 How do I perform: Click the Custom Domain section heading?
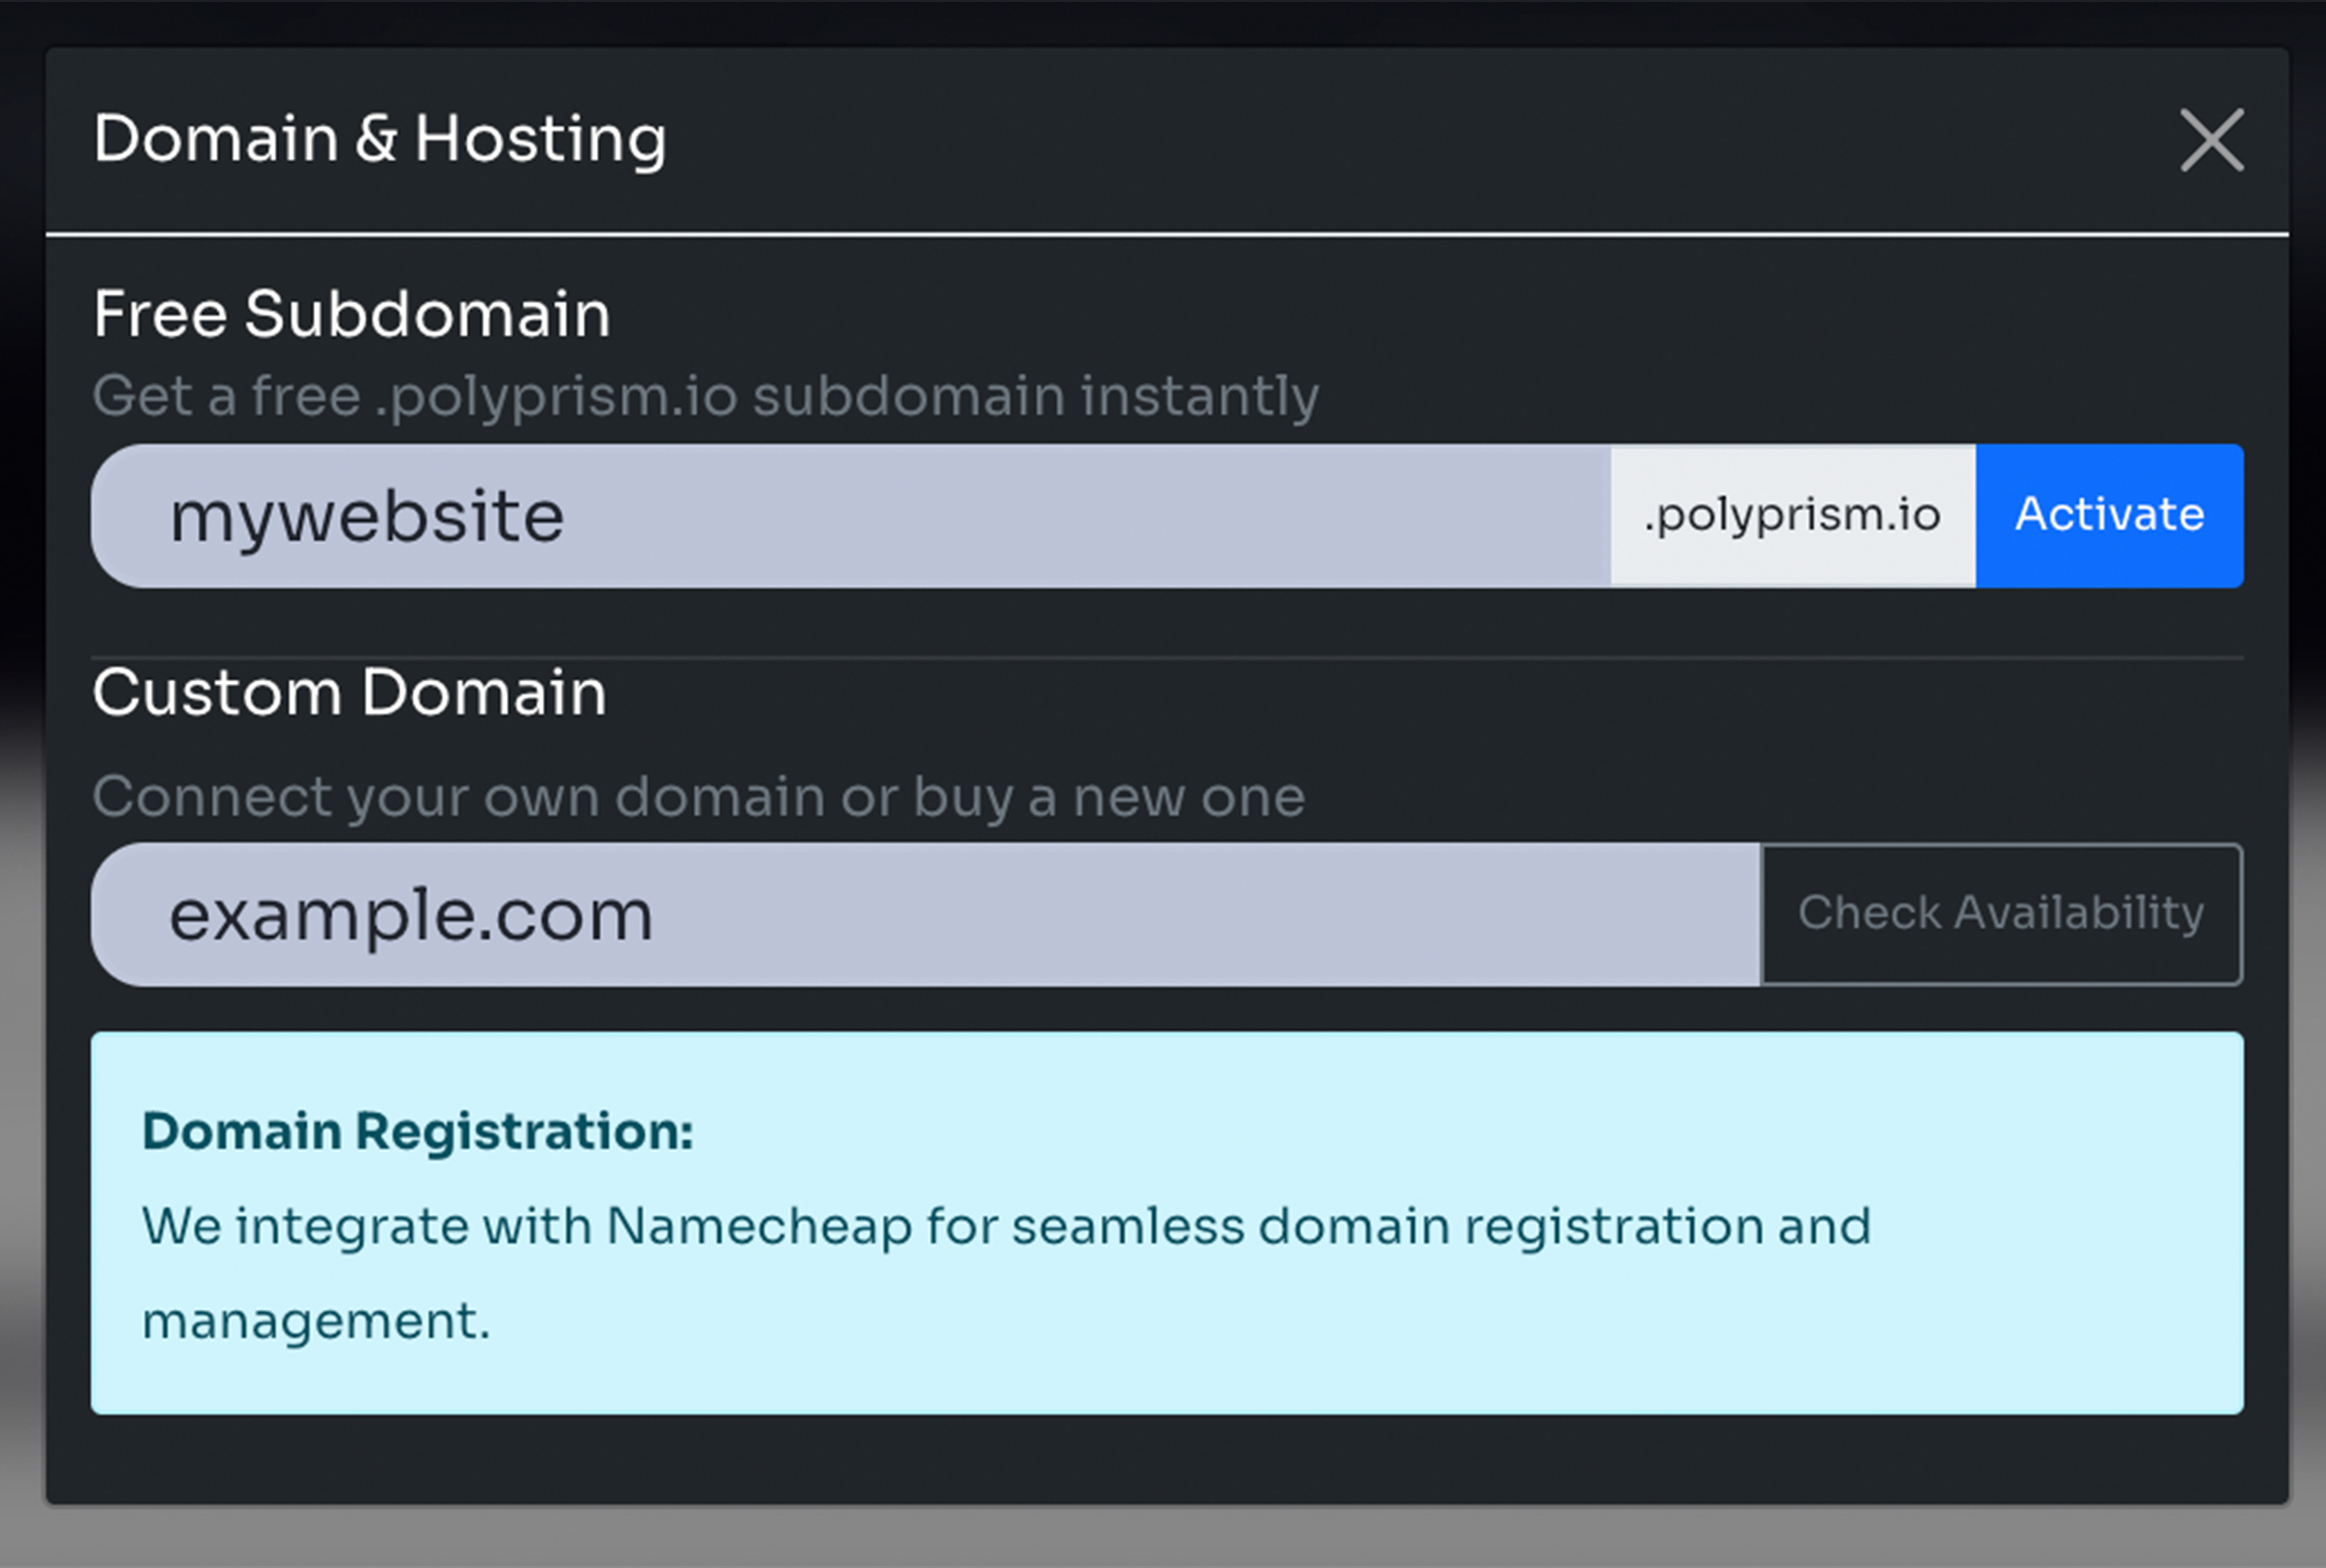point(349,690)
